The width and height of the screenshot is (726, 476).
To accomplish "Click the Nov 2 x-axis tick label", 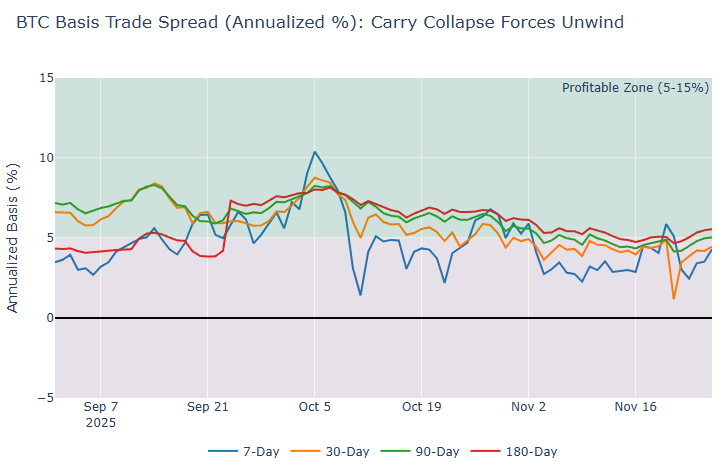I will tap(528, 407).
